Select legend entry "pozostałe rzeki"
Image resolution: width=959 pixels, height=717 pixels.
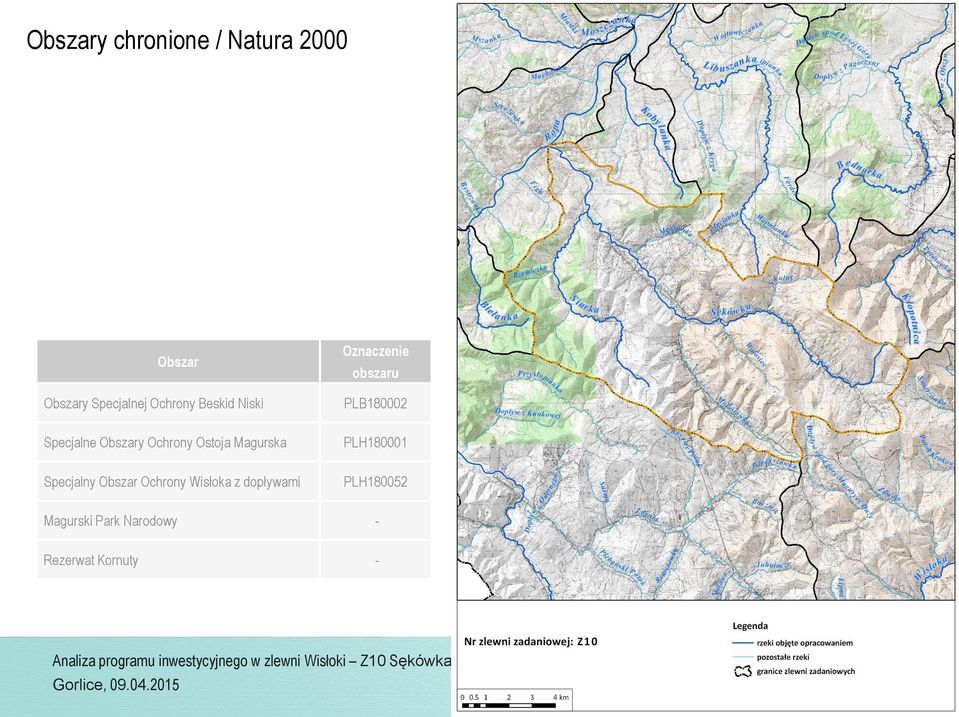point(783,657)
